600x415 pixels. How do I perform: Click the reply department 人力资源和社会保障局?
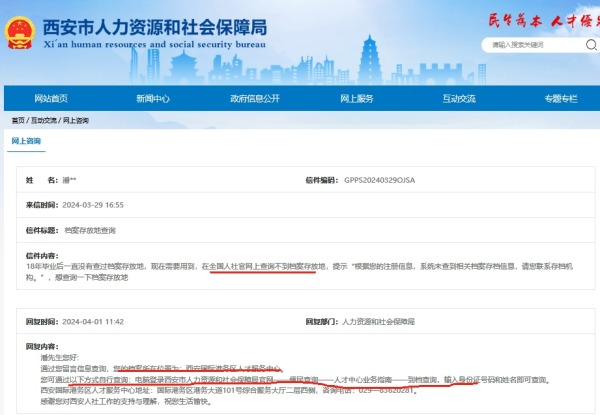pos(378,322)
